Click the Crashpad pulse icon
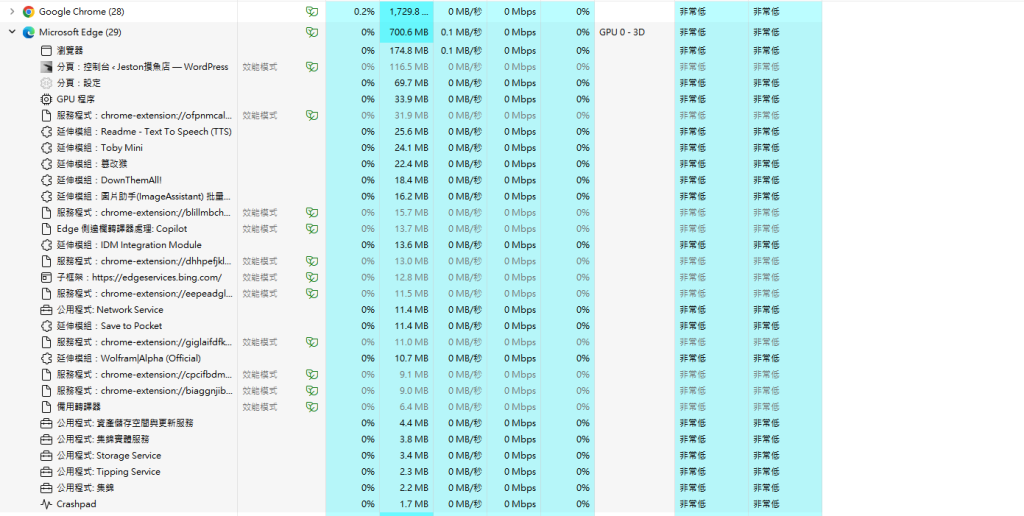Image resolution: width=1024 pixels, height=516 pixels. click(x=46, y=504)
